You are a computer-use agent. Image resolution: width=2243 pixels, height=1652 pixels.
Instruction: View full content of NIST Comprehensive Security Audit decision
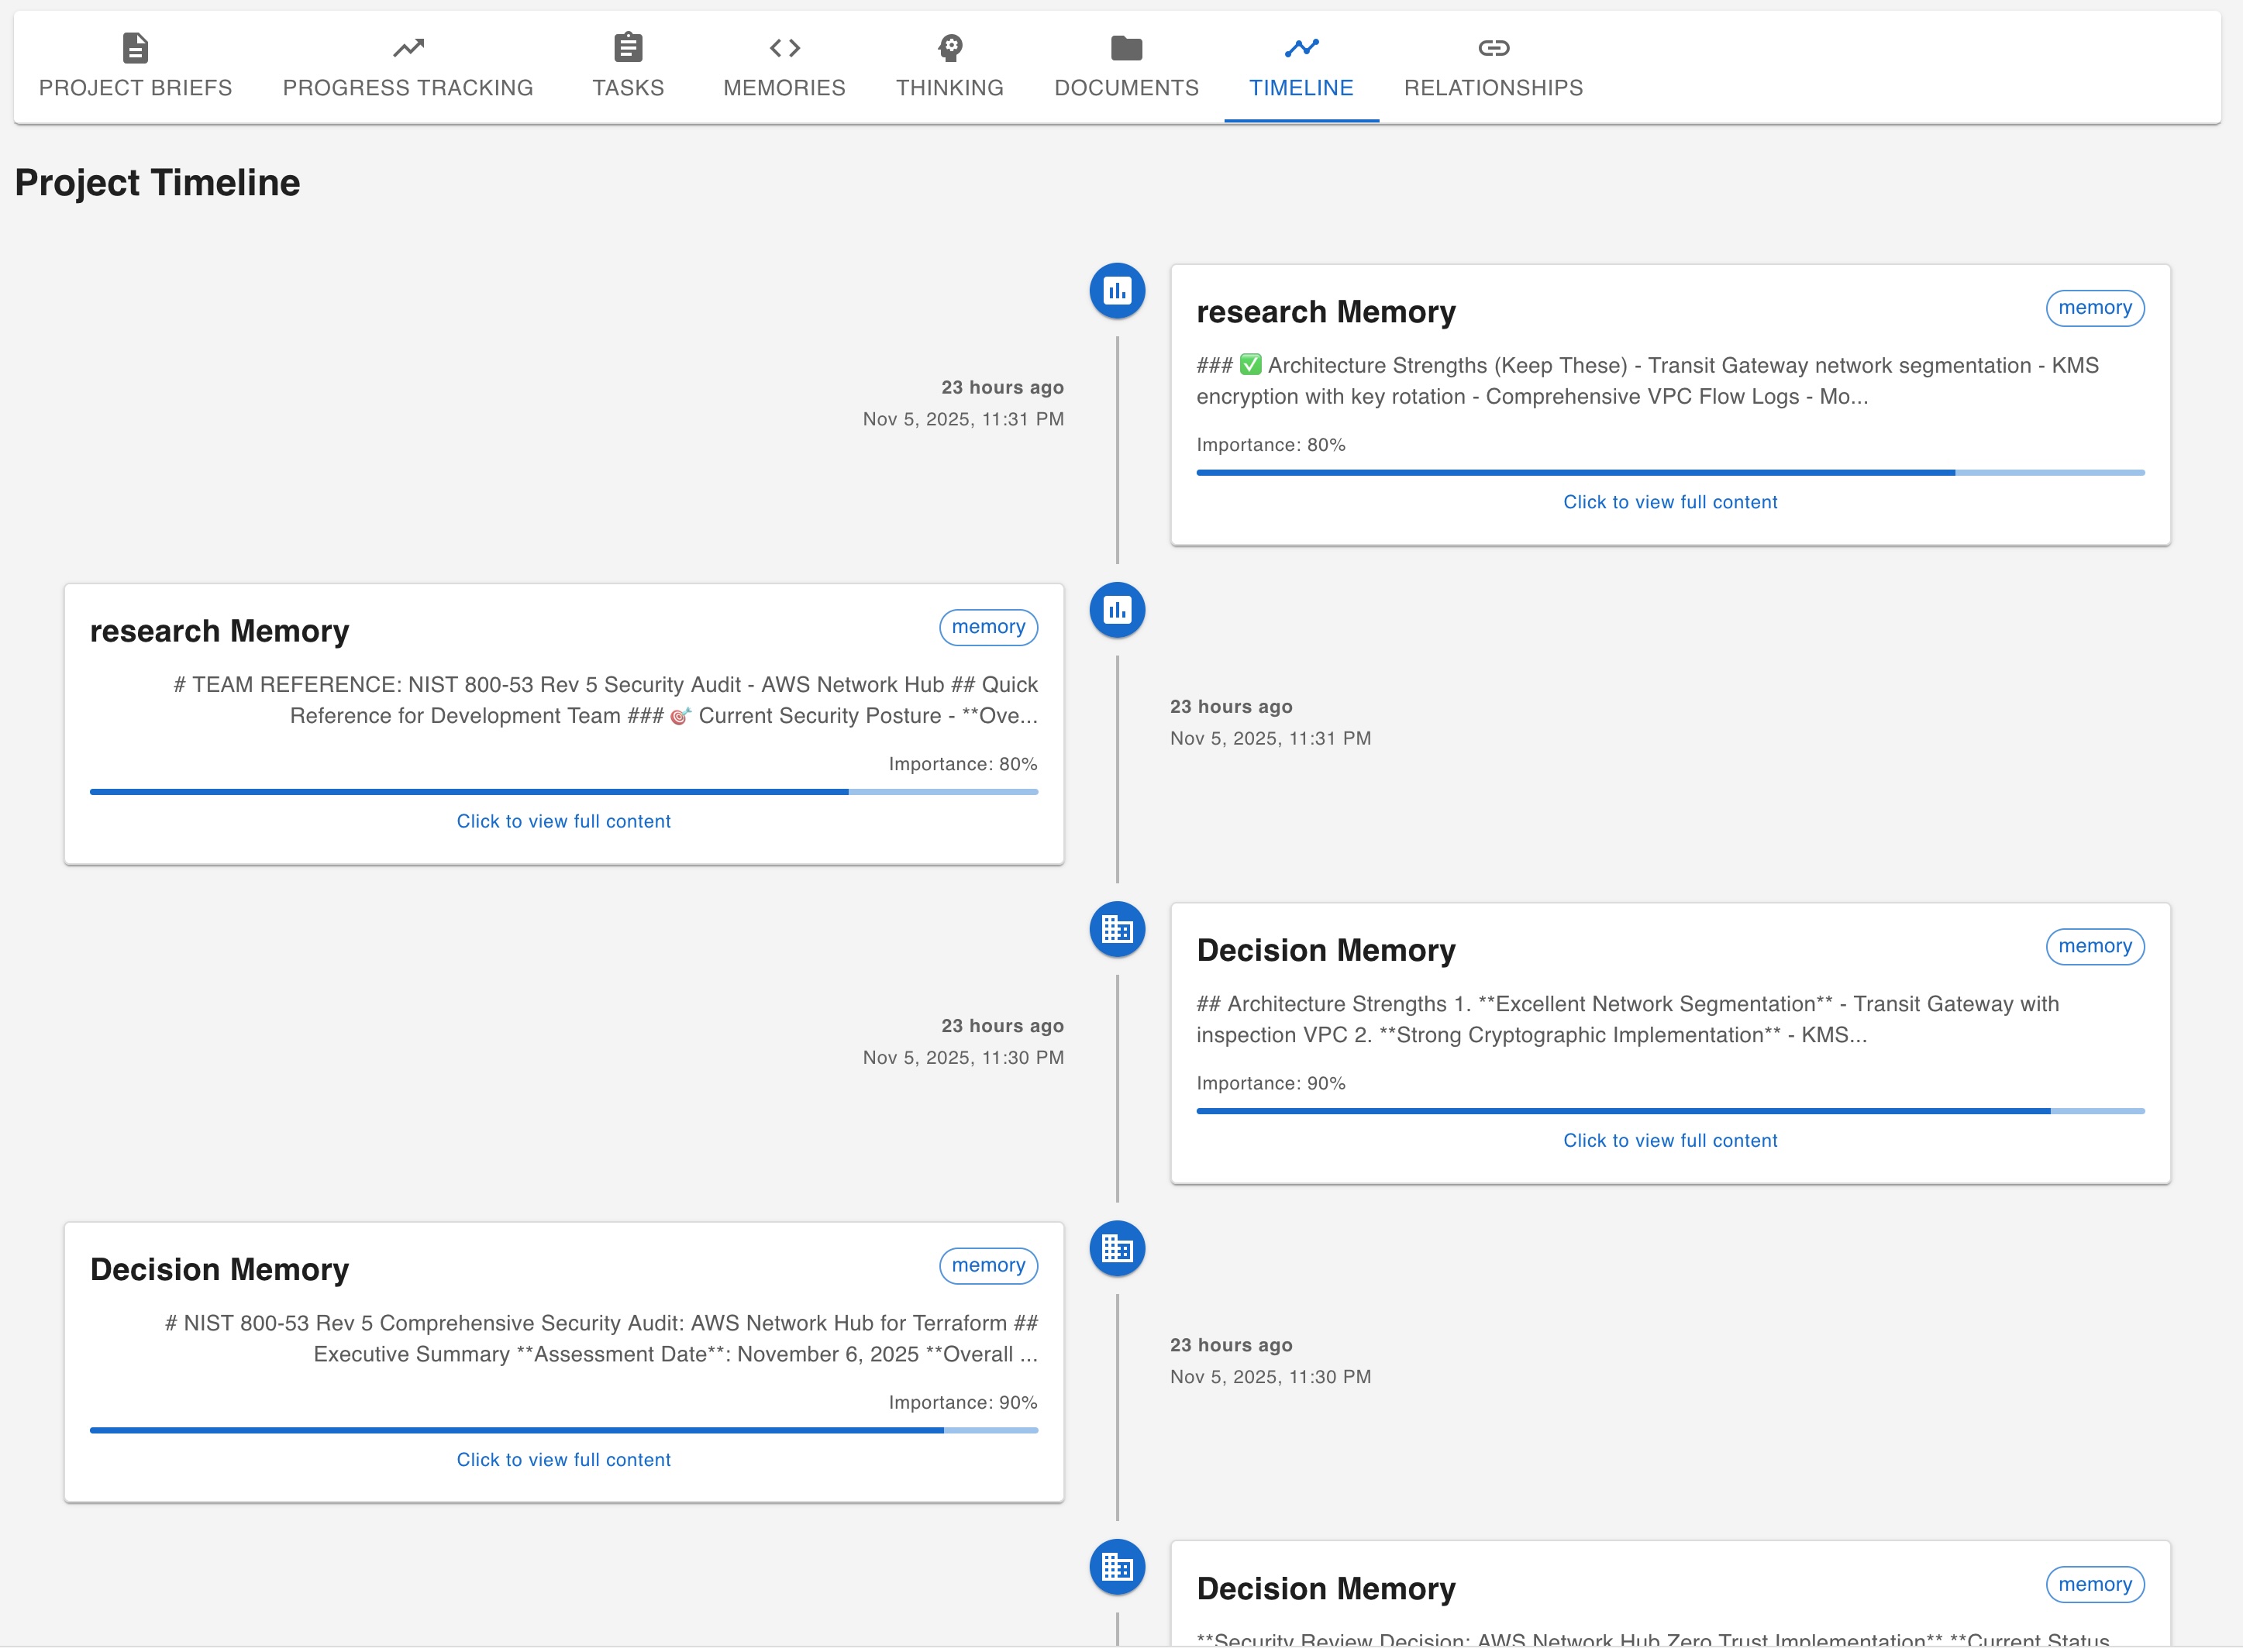(563, 1460)
